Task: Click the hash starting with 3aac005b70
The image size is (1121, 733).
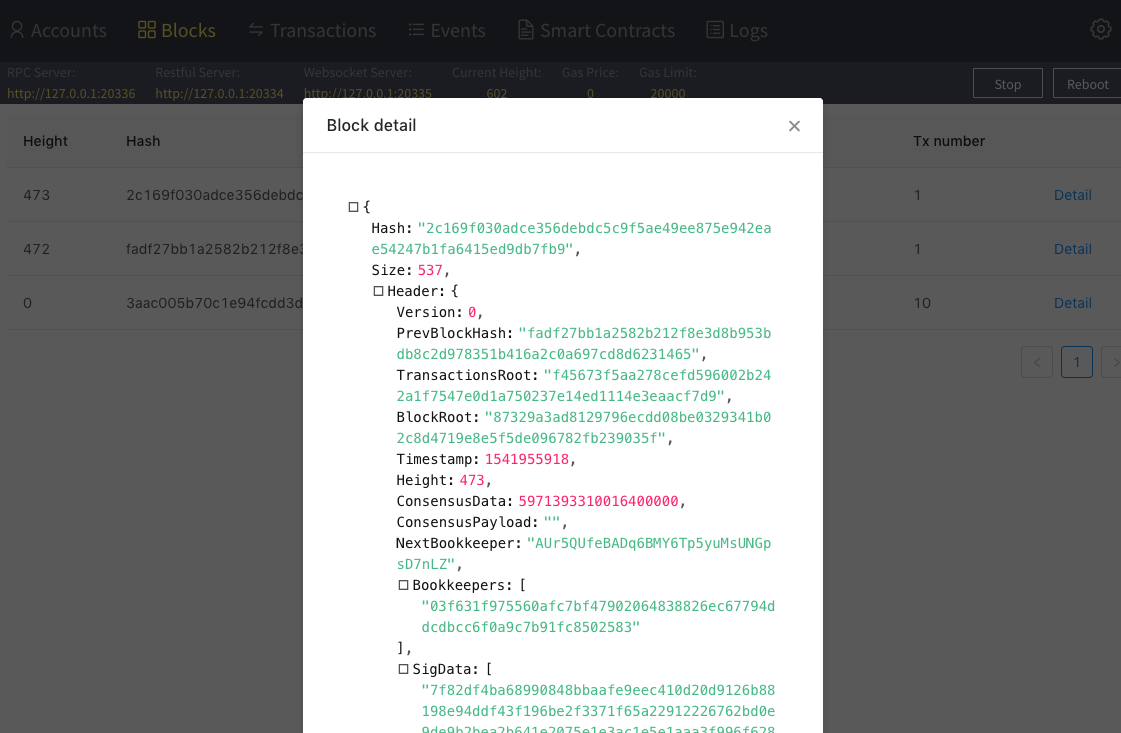Action: click(214, 303)
